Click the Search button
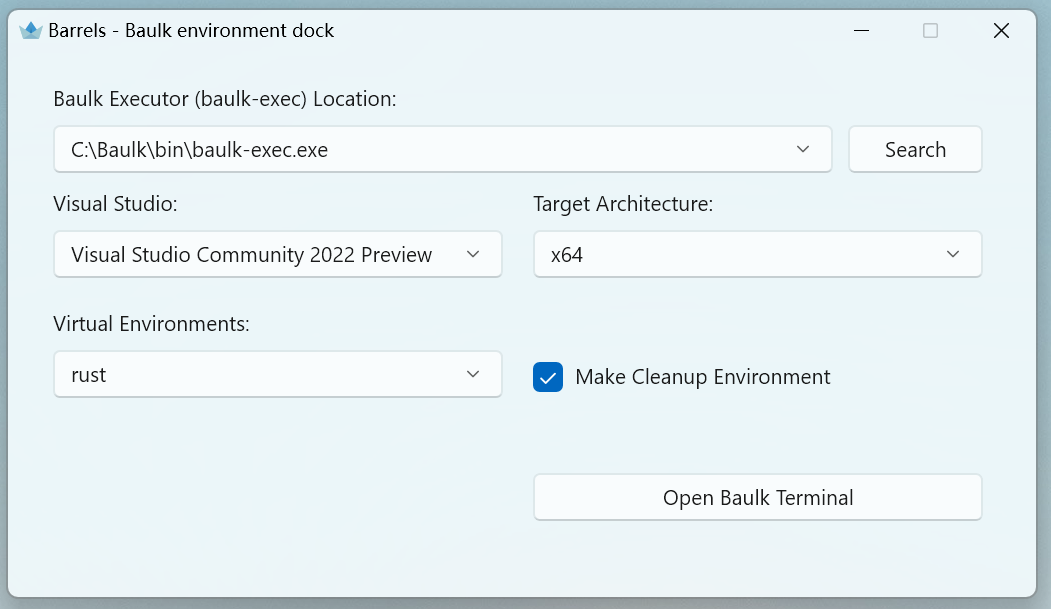1051x609 pixels. [x=915, y=149]
